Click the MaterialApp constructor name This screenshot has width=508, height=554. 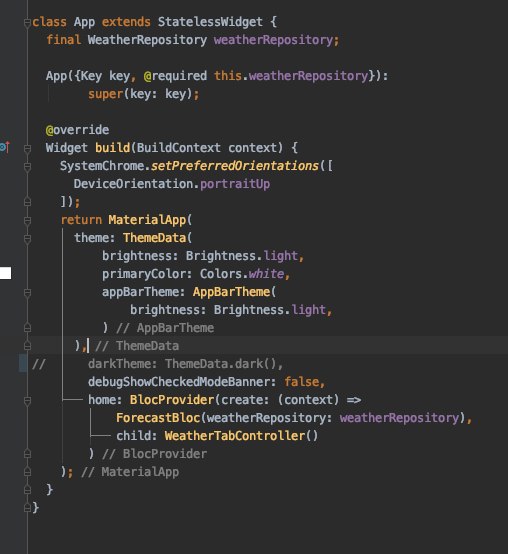click(147, 220)
